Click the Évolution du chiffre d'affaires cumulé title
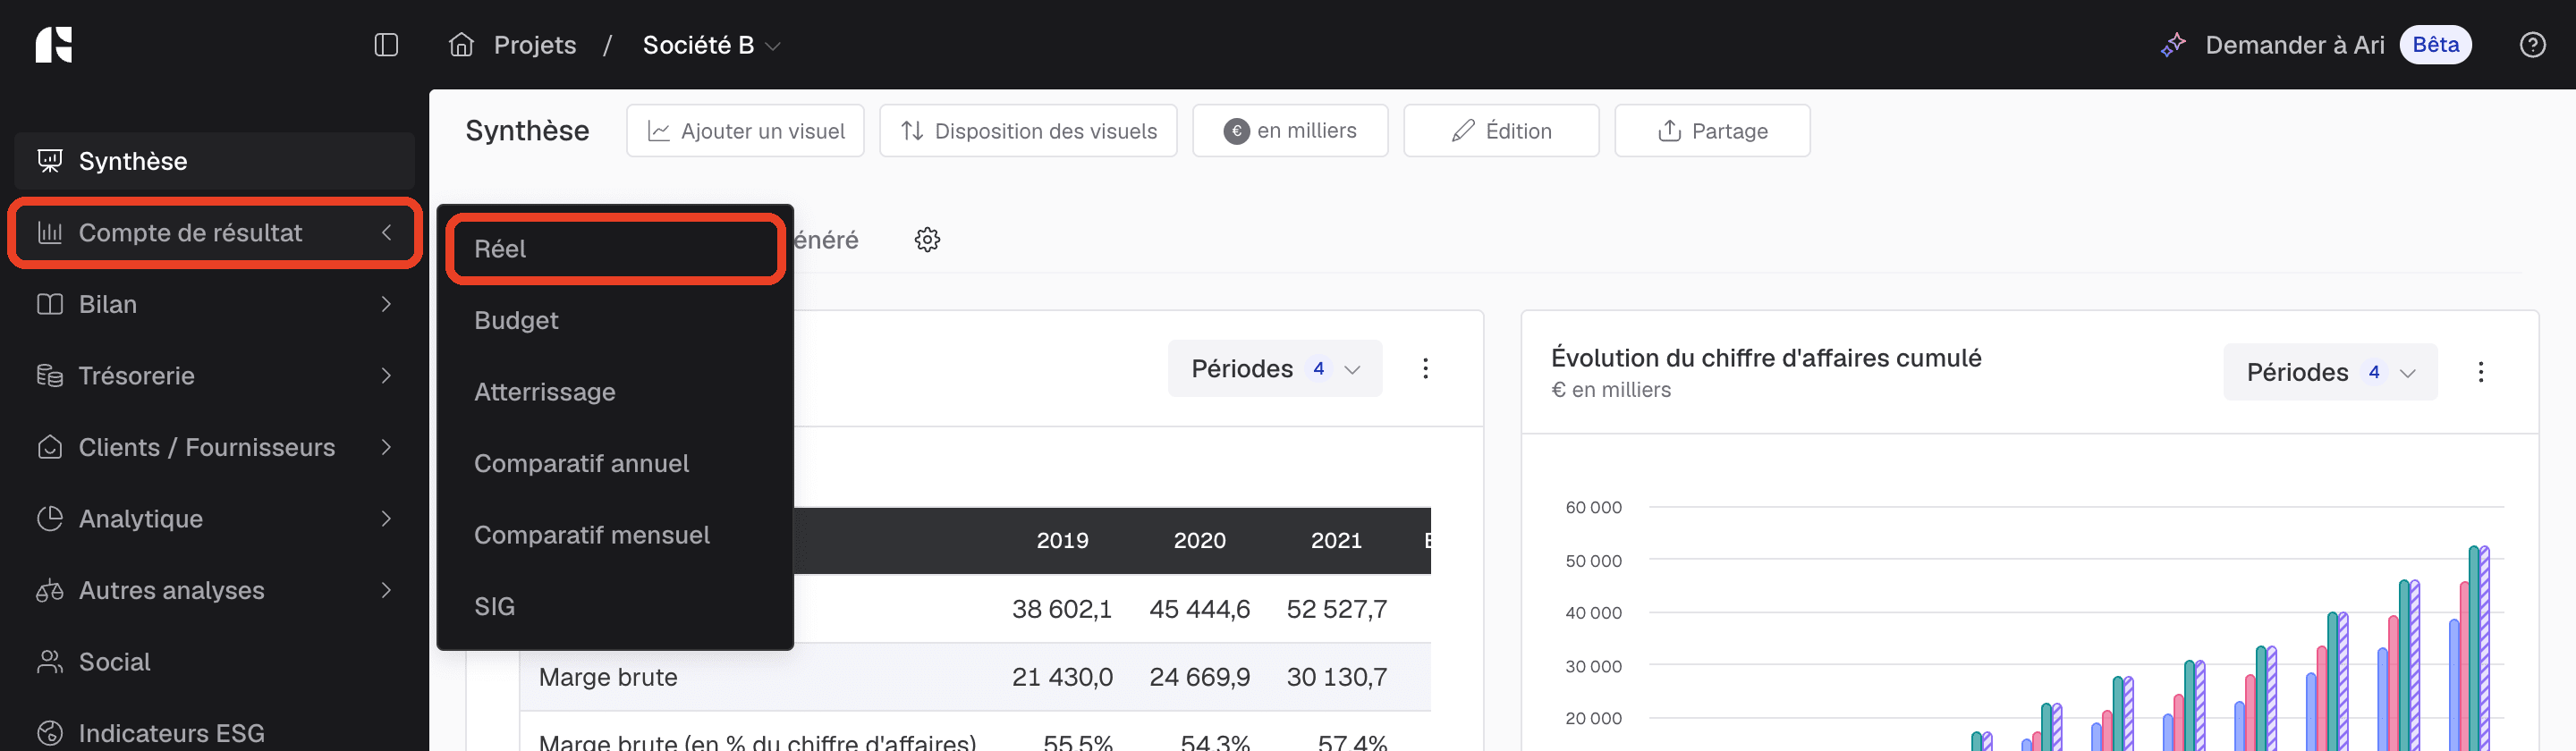Image resolution: width=2576 pixels, height=751 pixels. [x=1765, y=358]
